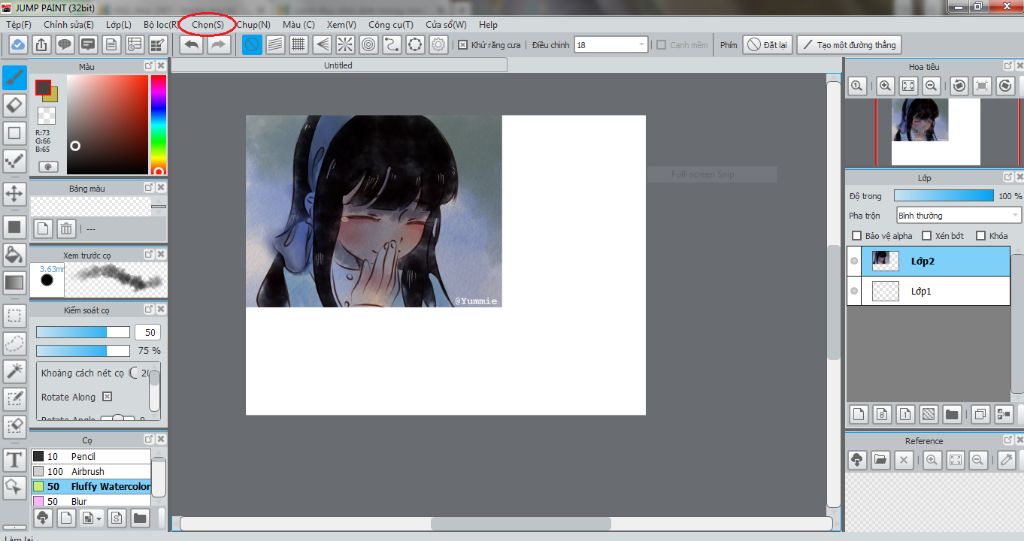Select the Move tool
The image size is (1024, 541).
point(14,193)
